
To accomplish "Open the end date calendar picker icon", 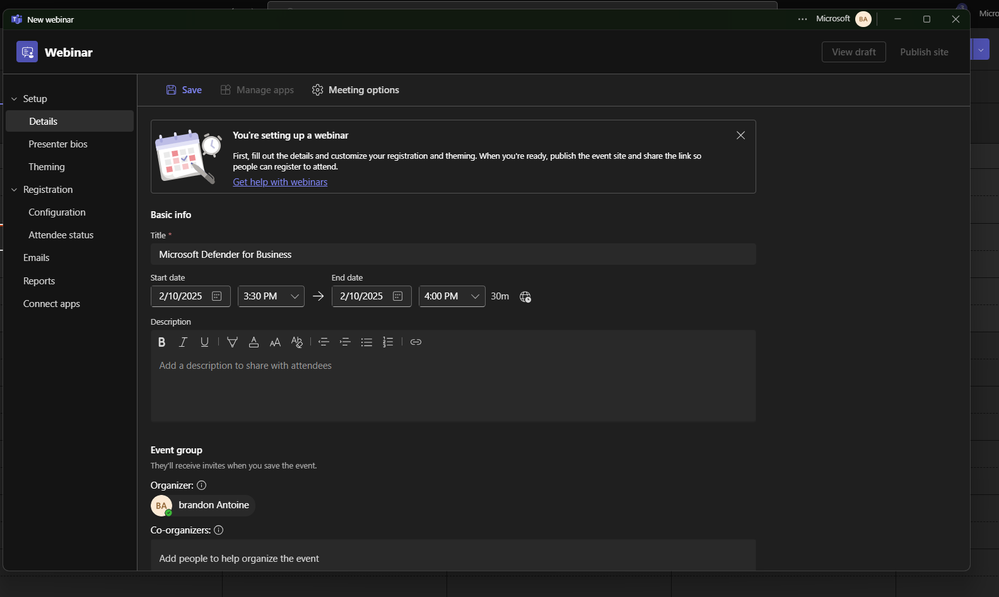I will pos(398,296).
